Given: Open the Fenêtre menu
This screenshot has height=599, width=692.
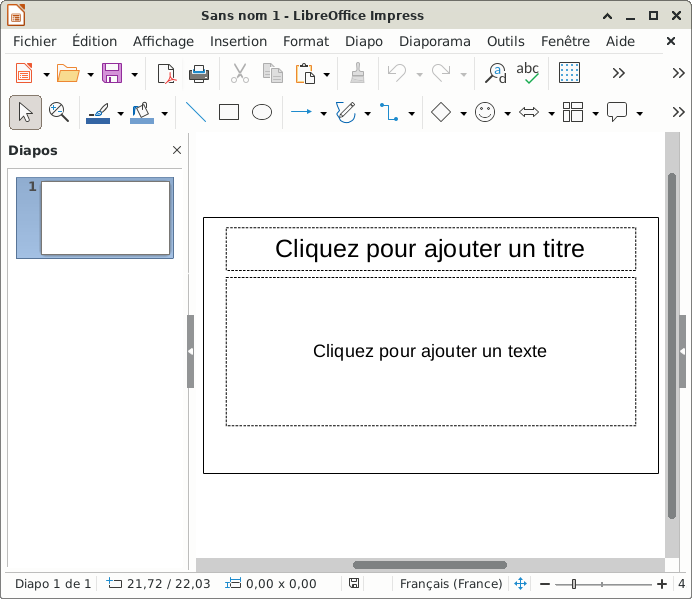Looking at the screenshot, I should point(565,41).
